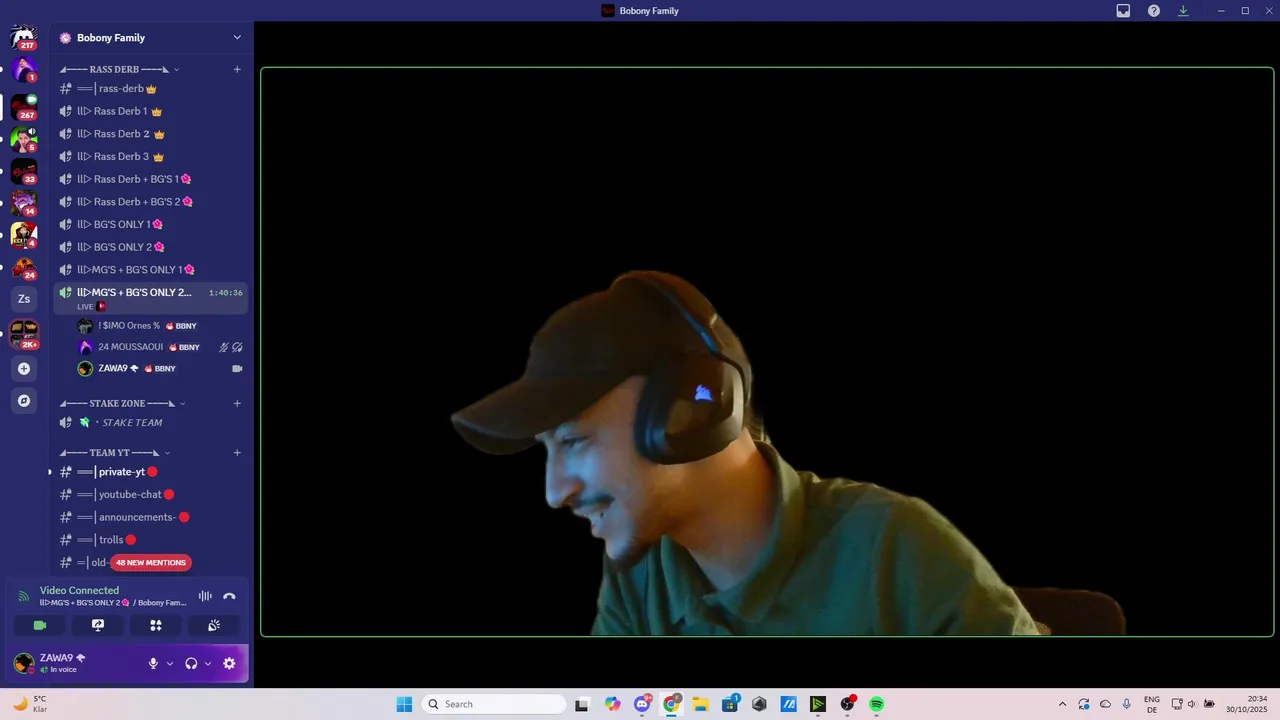
Task: Open User Settings gear
Action: (x=229, y=663)
